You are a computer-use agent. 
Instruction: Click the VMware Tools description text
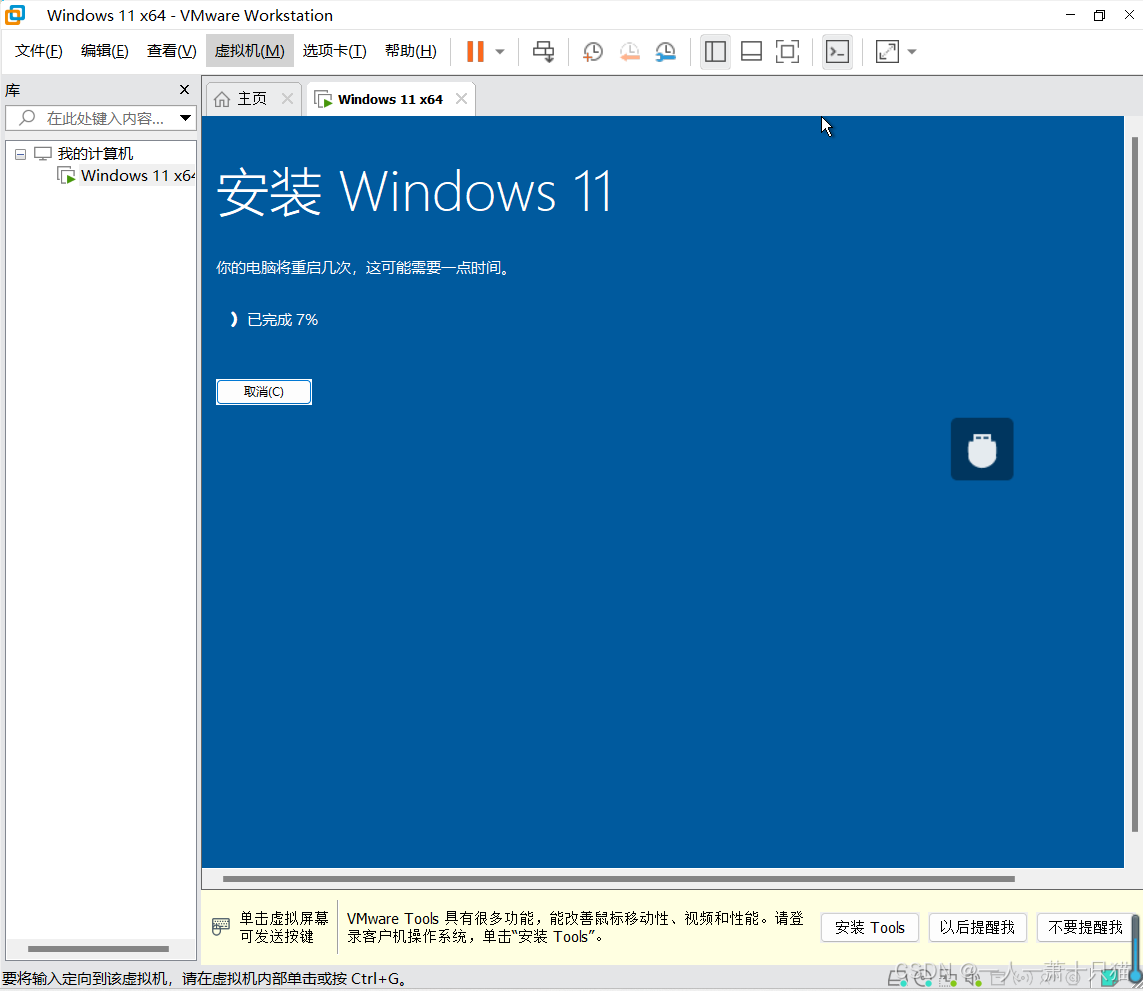tap(575, 928)
